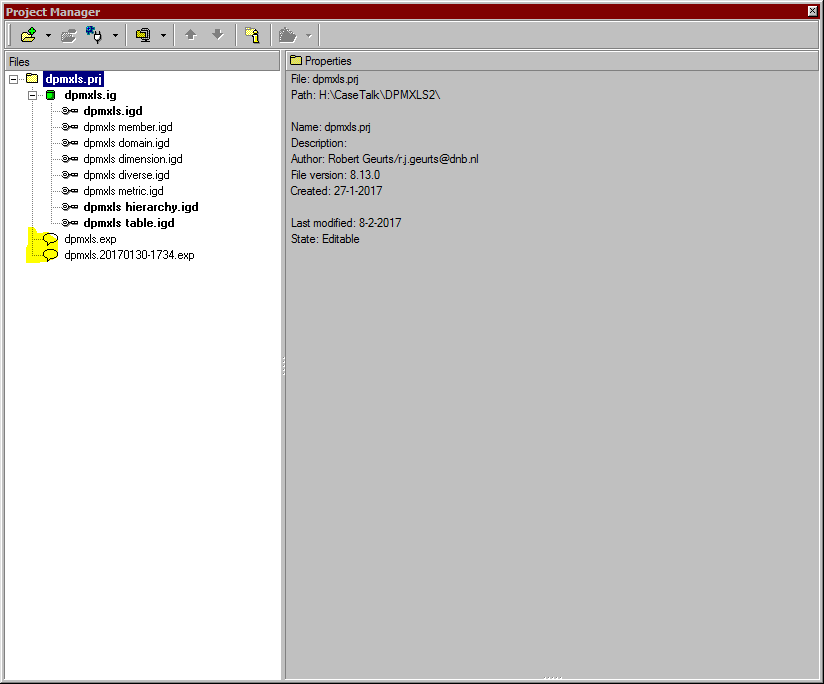Open the dropdown arrow beside open project icon
824x684 pixels.
tap(48, 36)
